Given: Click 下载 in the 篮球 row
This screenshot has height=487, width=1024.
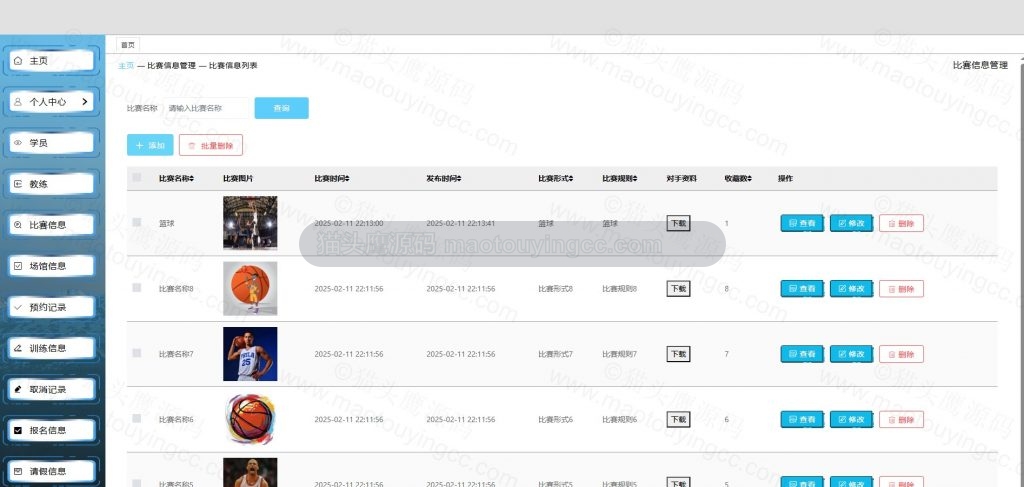Looking at the screenshot, I should [679, 223].
